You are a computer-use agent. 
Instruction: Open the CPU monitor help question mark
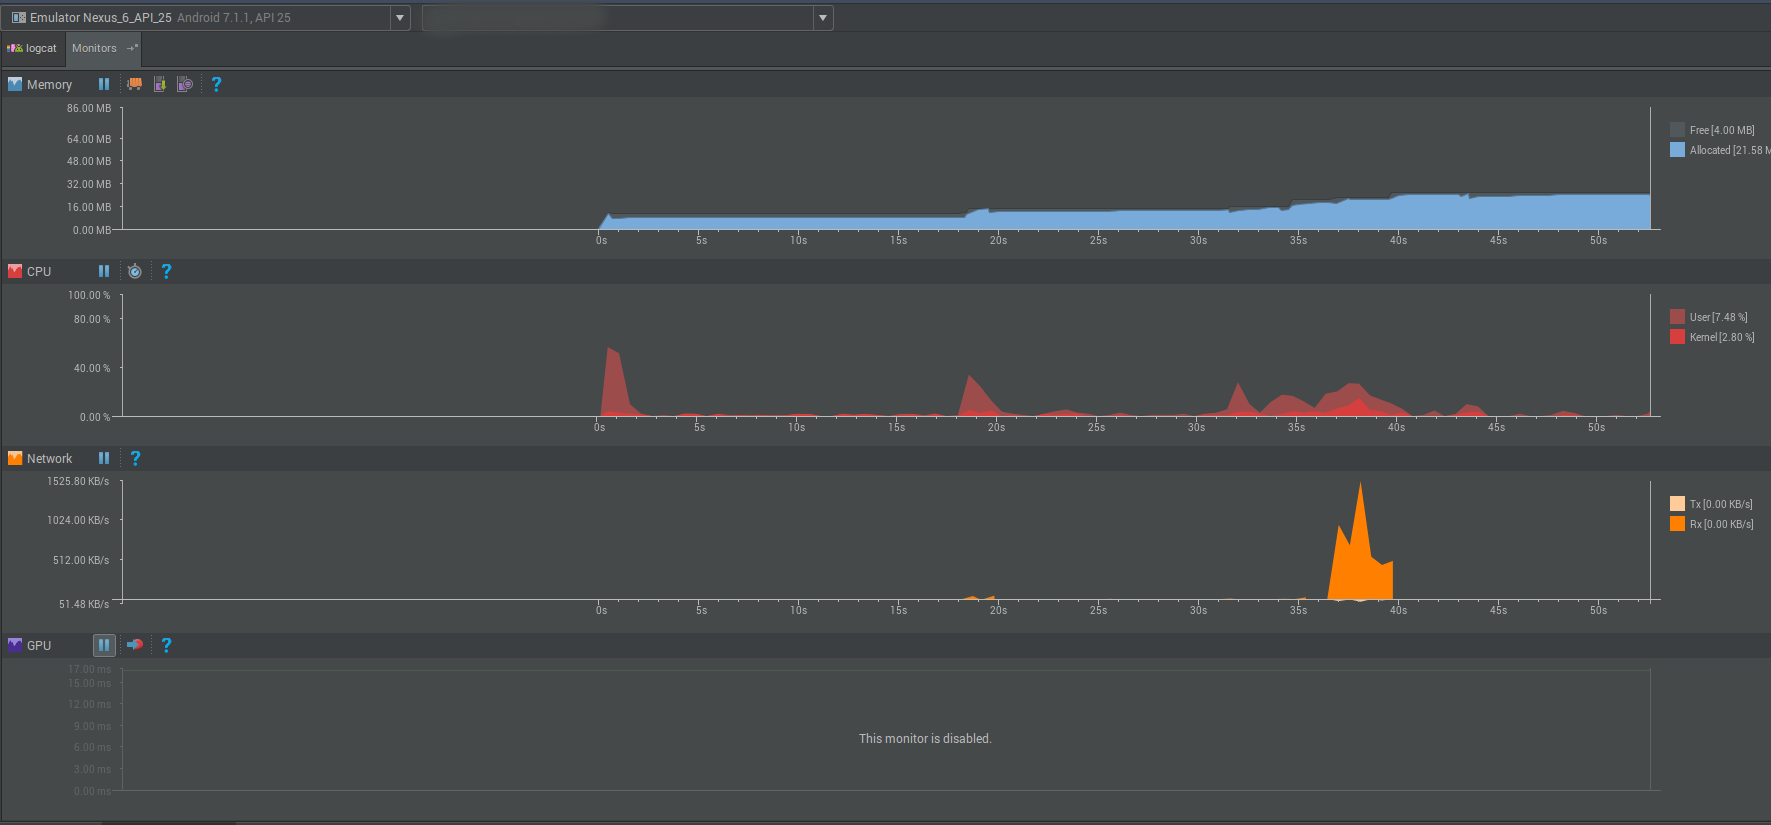pyautogui.click(x=166, y=271)
